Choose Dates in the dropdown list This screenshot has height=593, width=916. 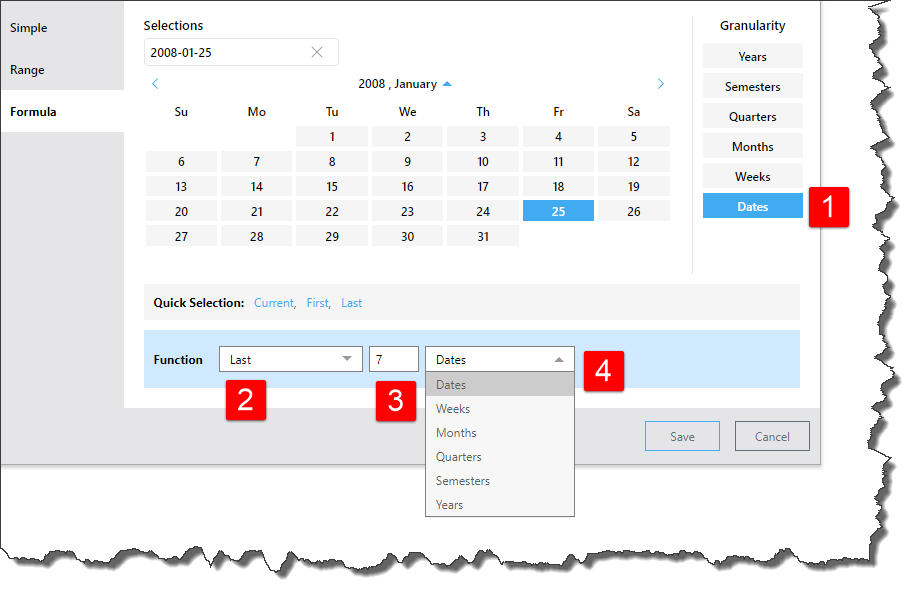(499, 384)
